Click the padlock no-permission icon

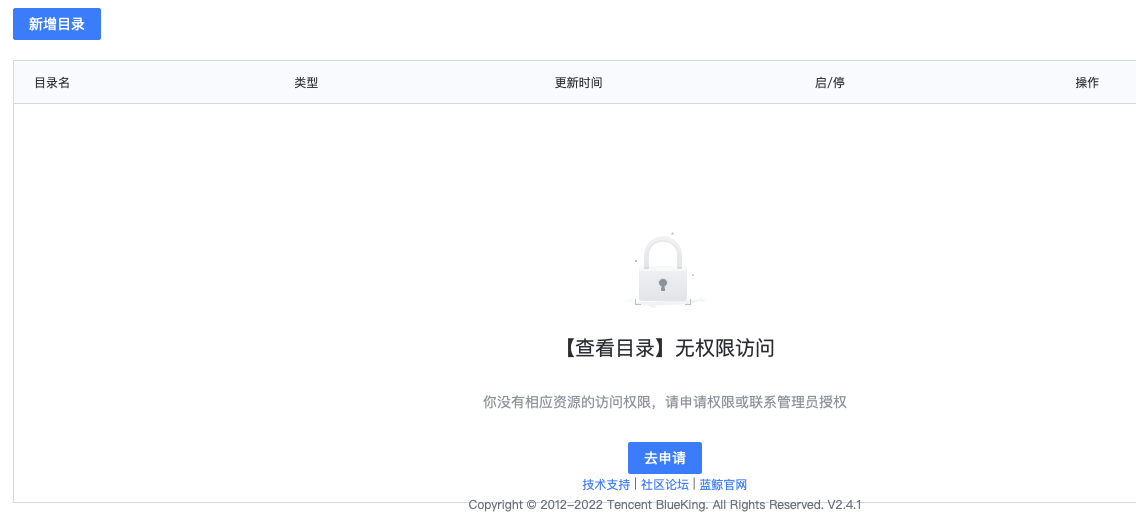664,271
